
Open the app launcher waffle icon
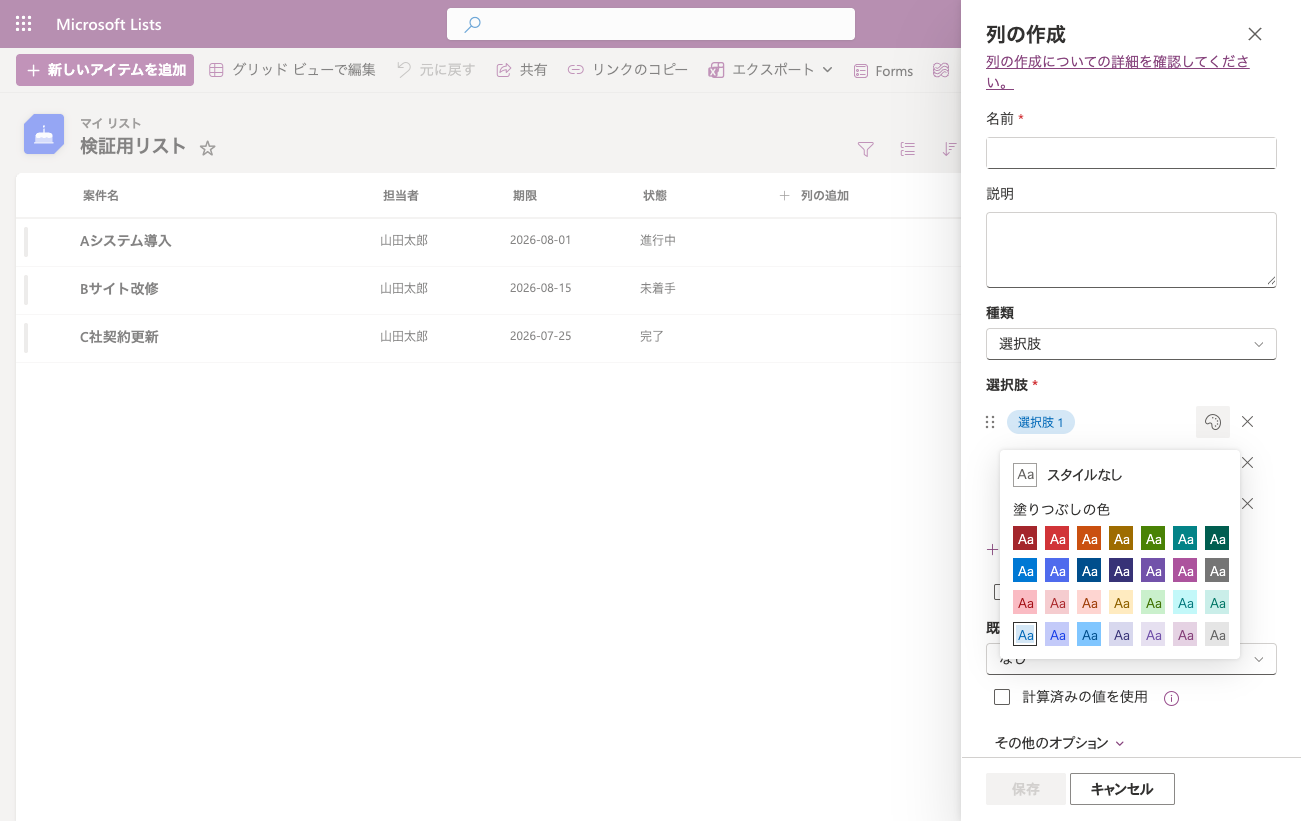(x=24, y=24)
